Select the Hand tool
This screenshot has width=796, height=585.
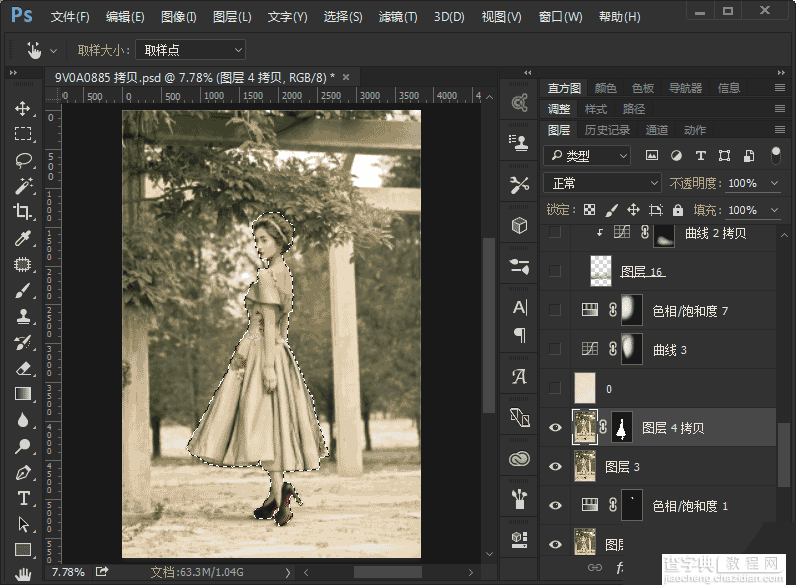pyautogui.click(x=22, y=575)
